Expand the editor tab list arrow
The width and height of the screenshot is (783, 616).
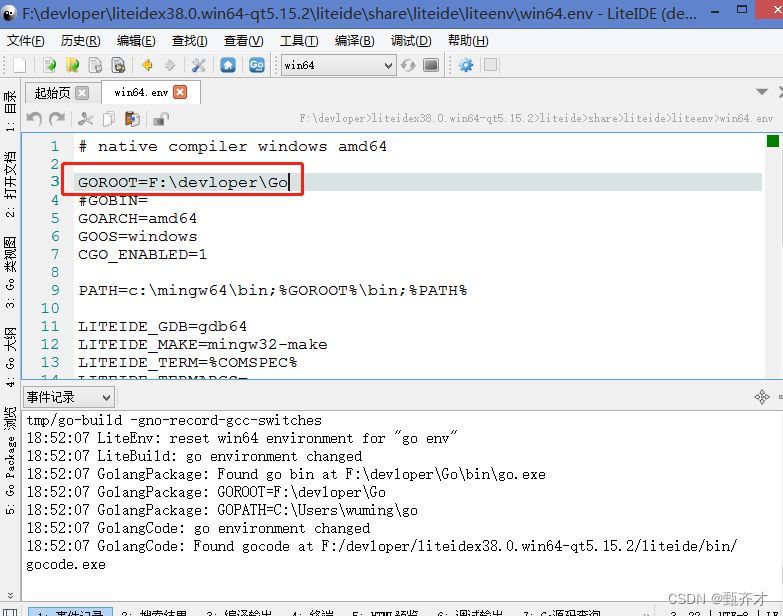[x=762, y=92]
